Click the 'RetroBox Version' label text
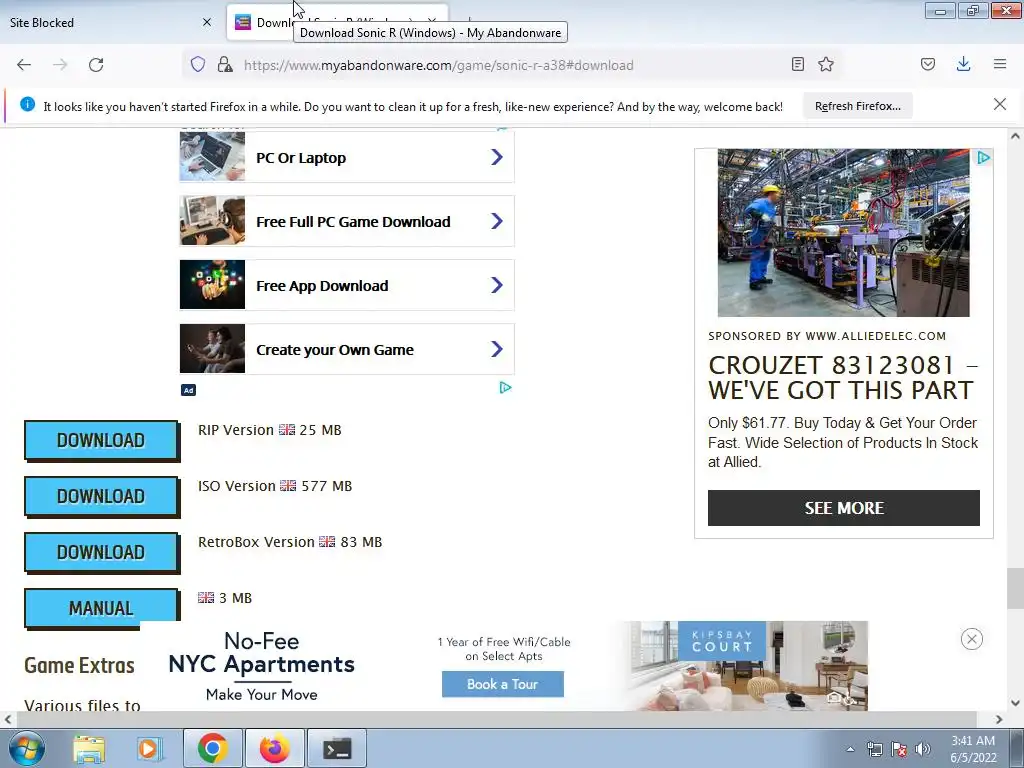Screen dimensions: 1024x768 (256, 542)
